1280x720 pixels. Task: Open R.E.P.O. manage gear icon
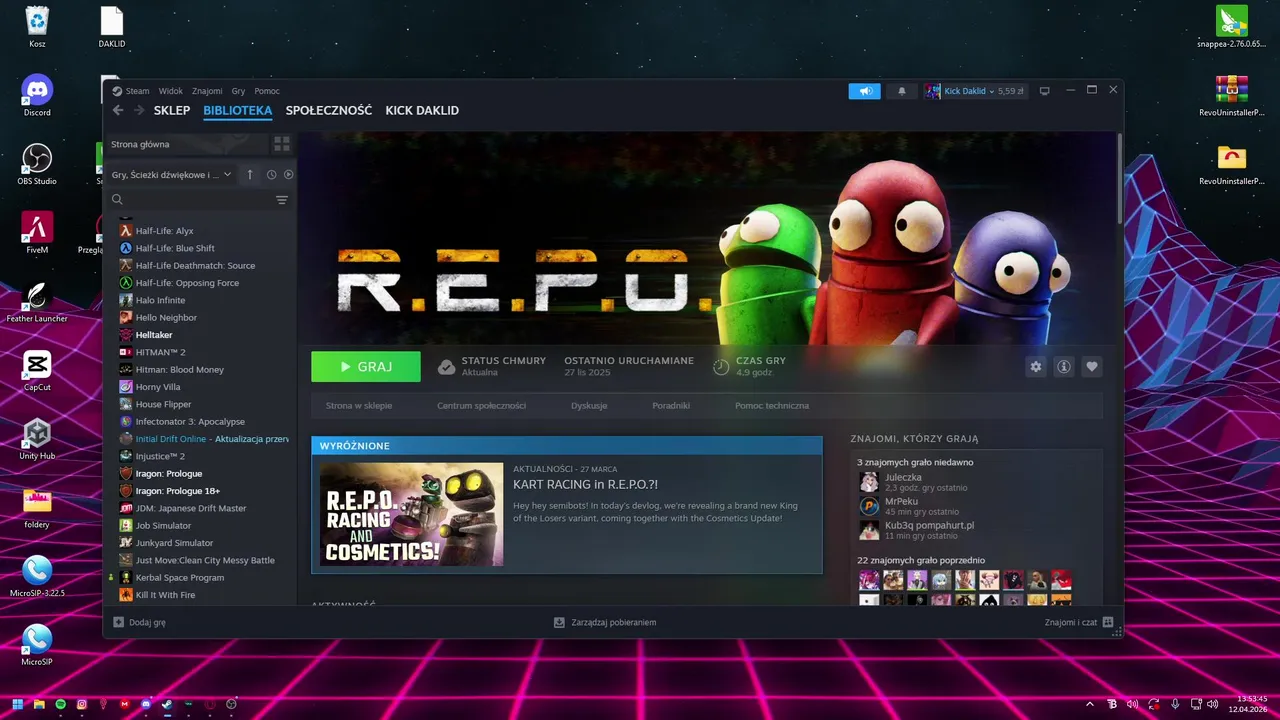1036,367
